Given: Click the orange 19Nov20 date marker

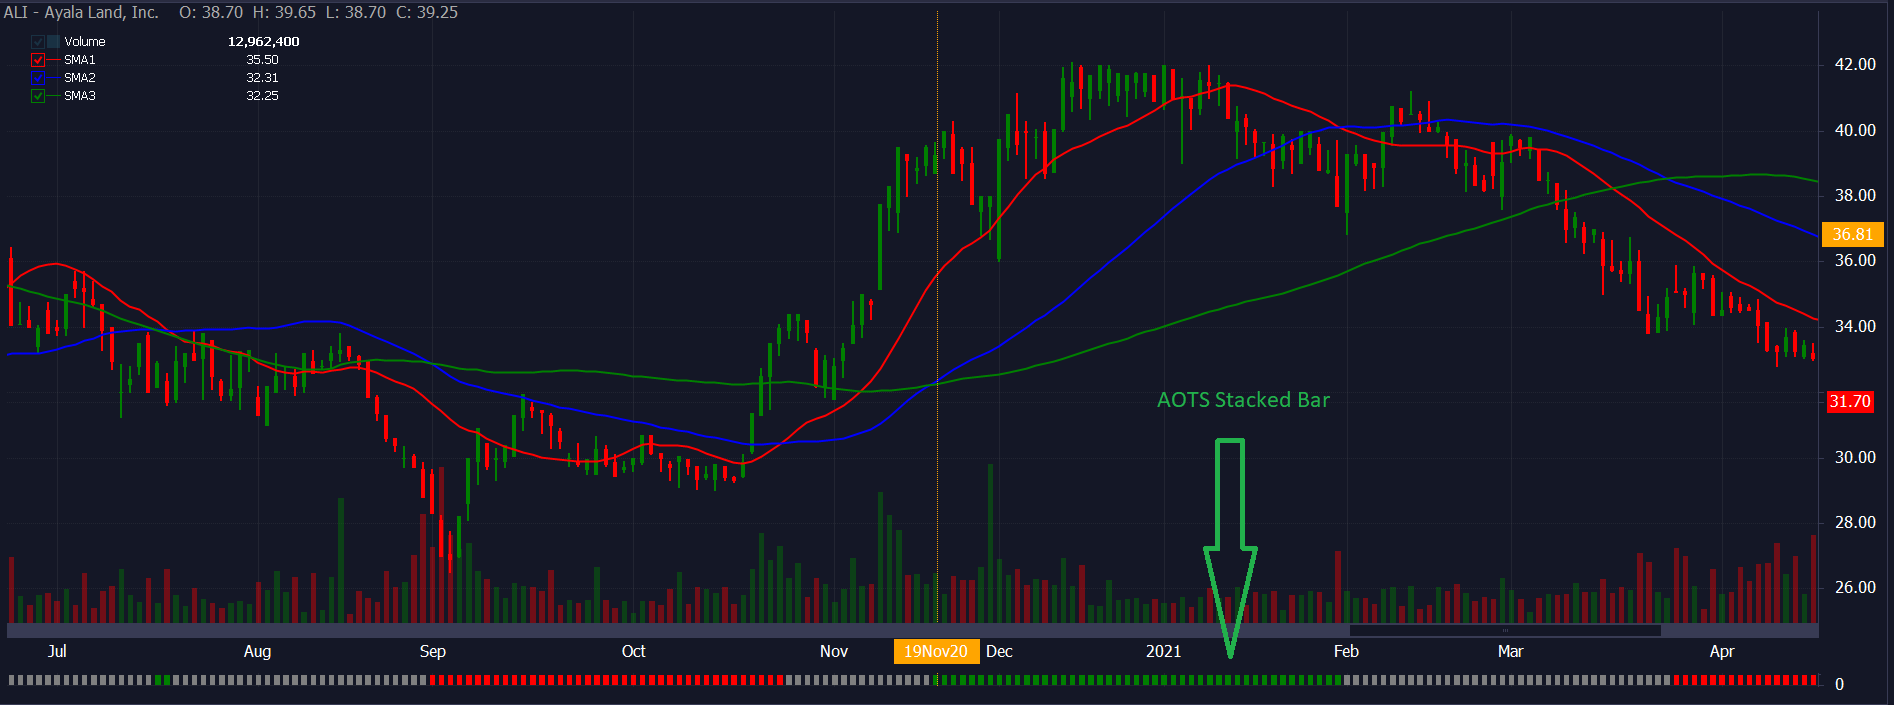Looking at the screenshot, I should [x=935, y=652].
